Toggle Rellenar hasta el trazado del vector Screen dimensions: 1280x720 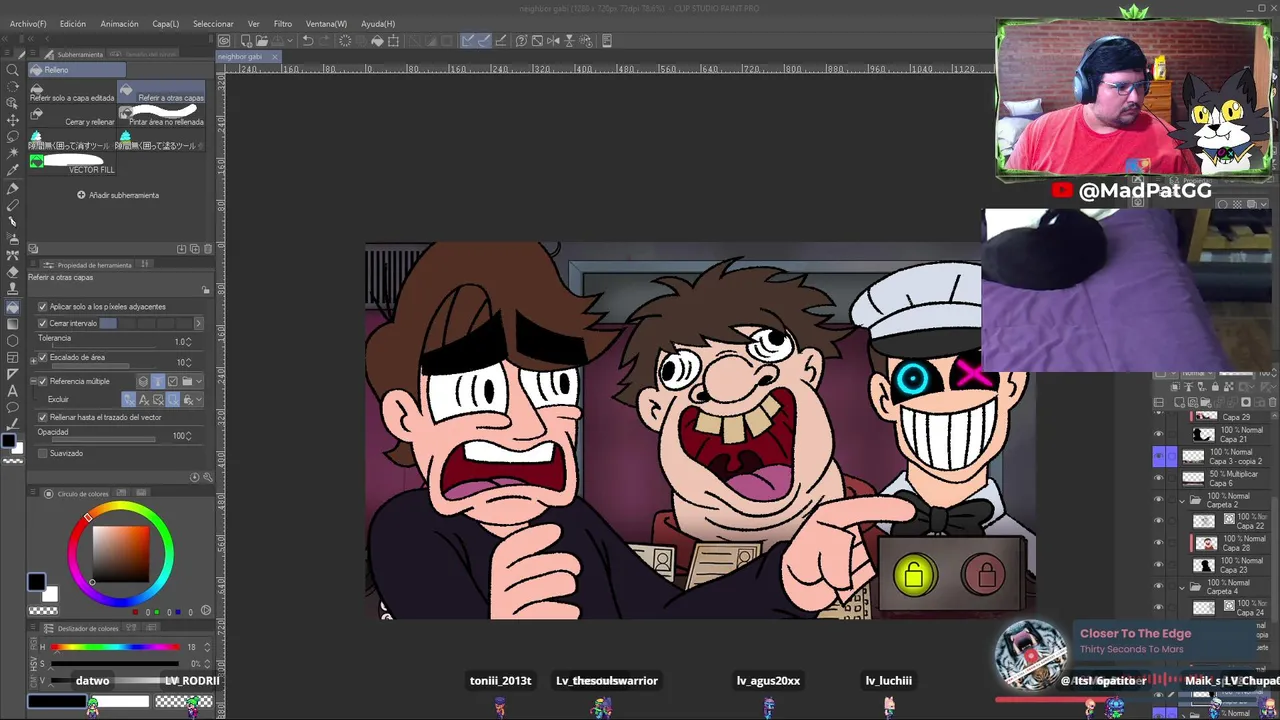click(42, 417)
